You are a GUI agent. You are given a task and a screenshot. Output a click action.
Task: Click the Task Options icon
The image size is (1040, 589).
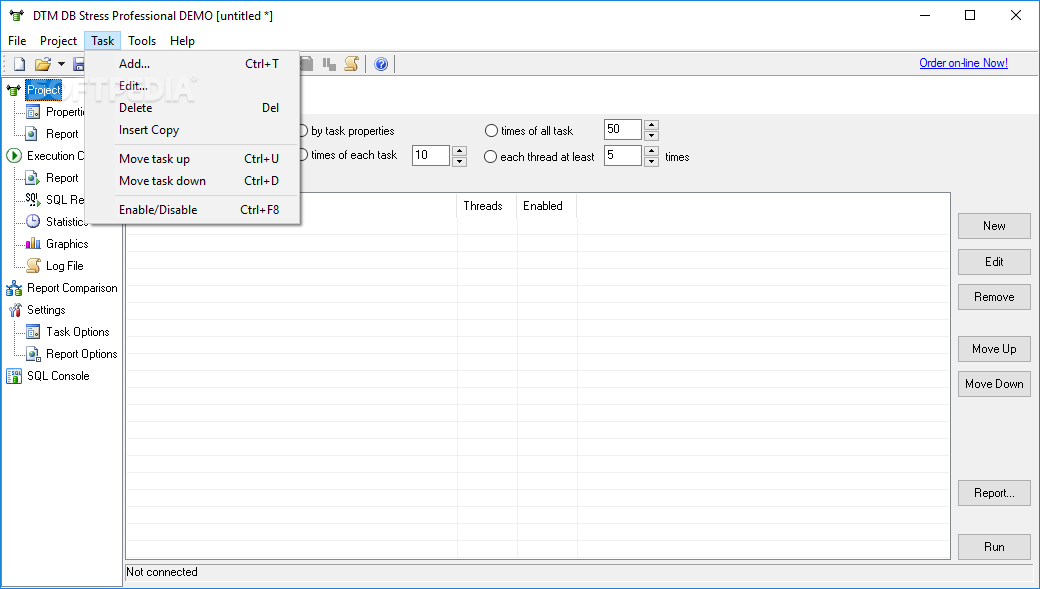pos(32,332)
